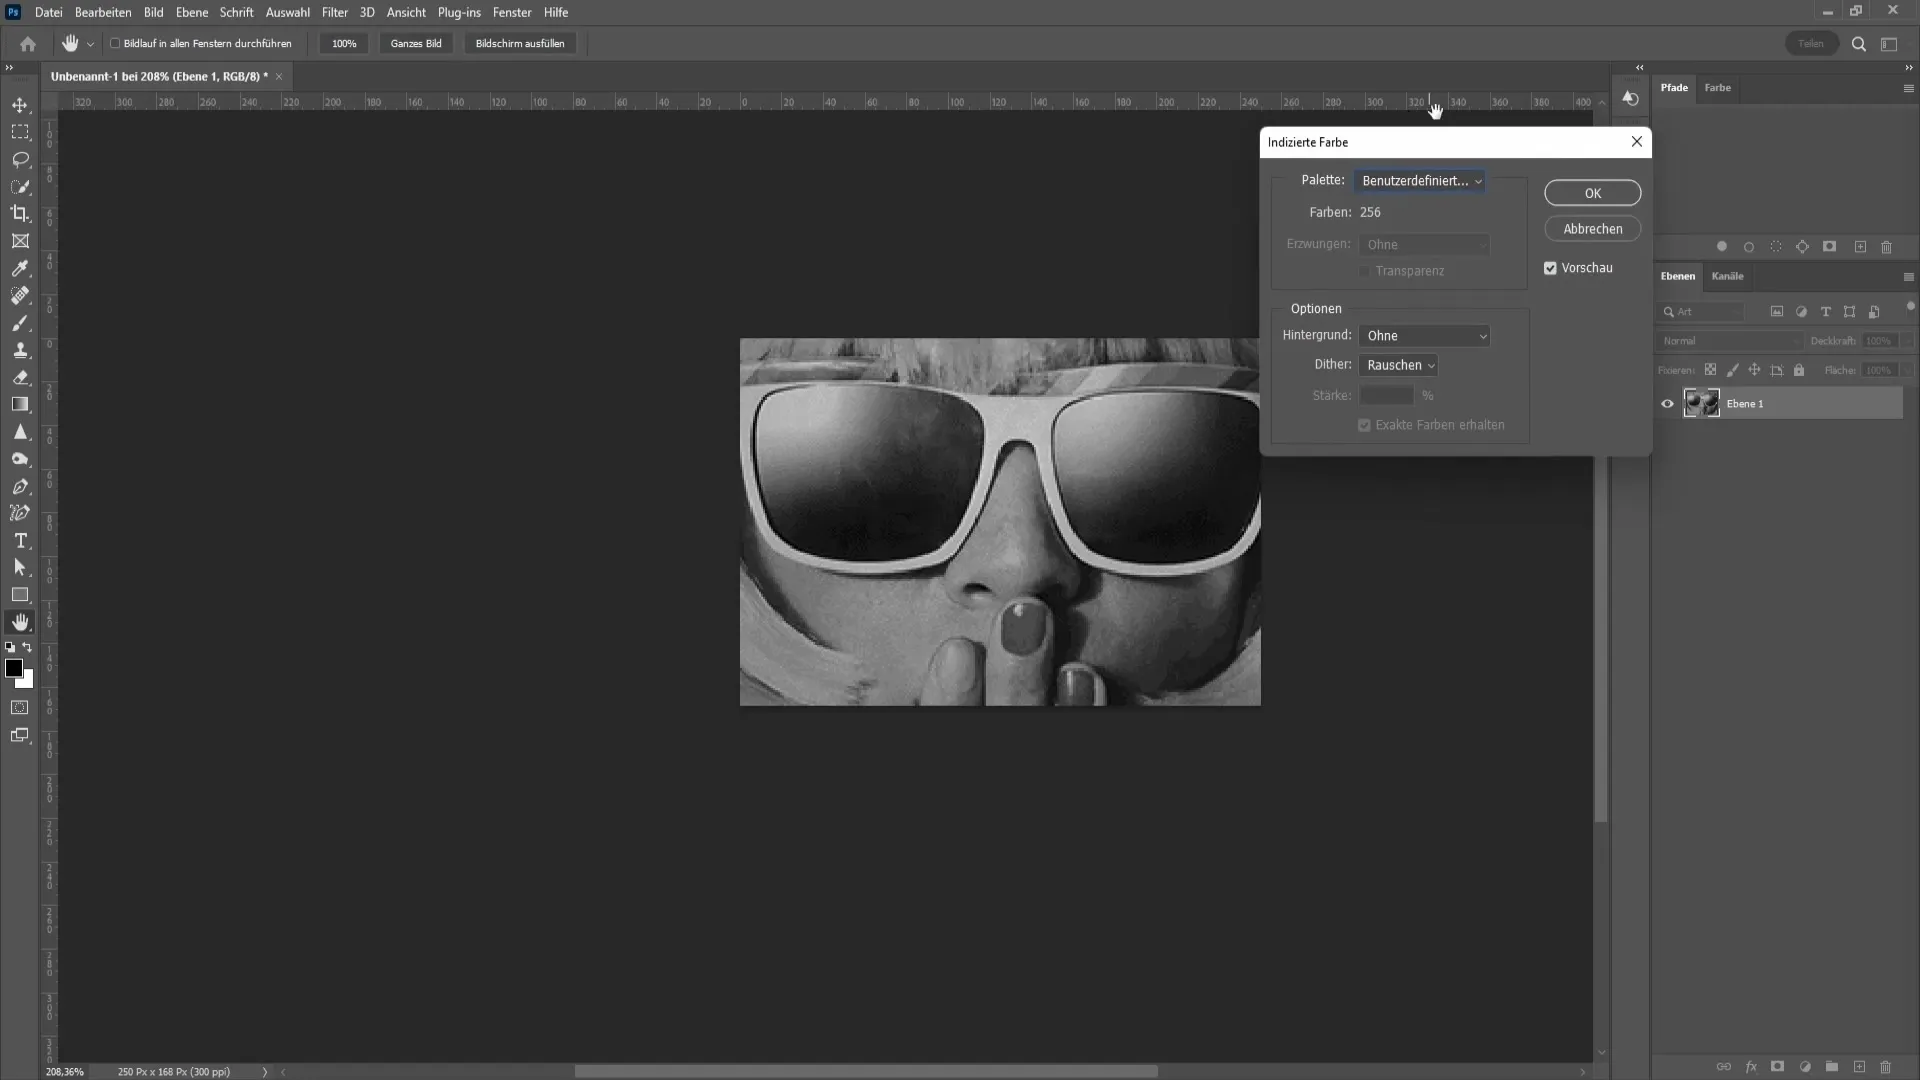Screen dimensions: 1920x1080
Task: Click the Ganzes Bild button
Action: [416, 44]
